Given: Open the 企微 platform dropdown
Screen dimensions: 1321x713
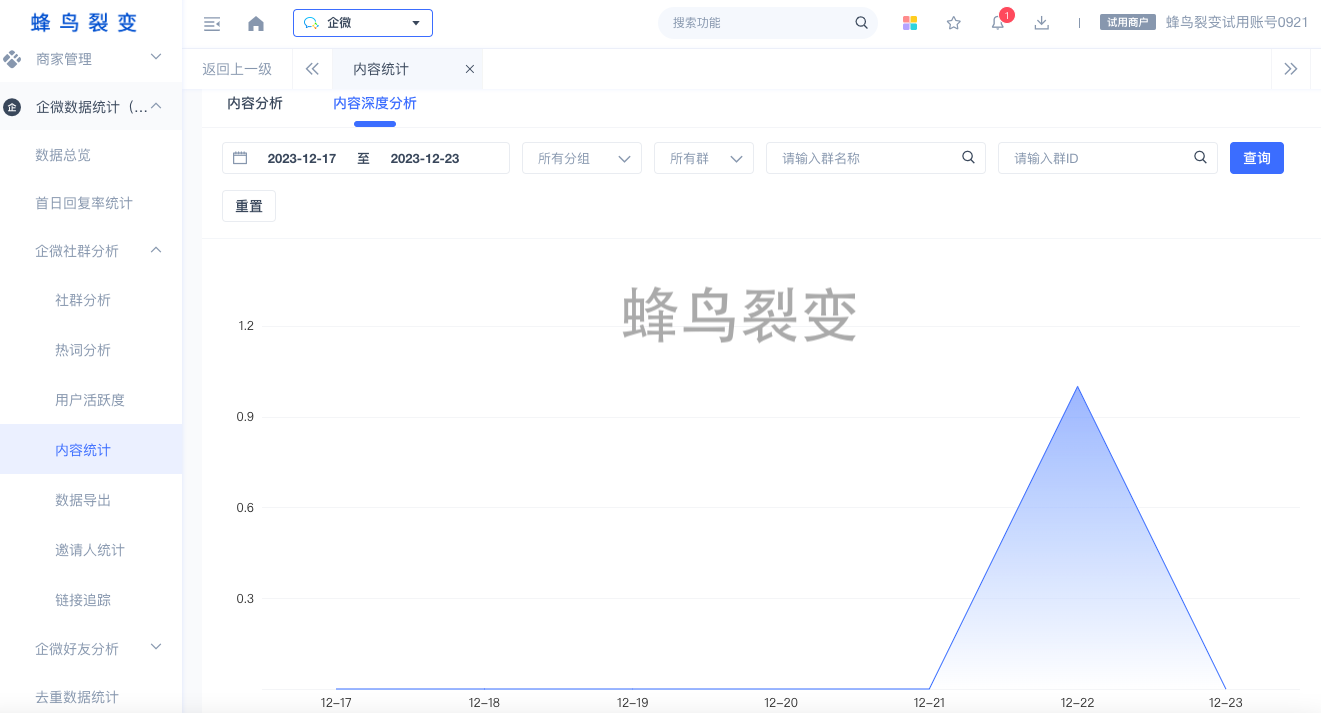Looking at the screenshot, I should coord(362,23).
